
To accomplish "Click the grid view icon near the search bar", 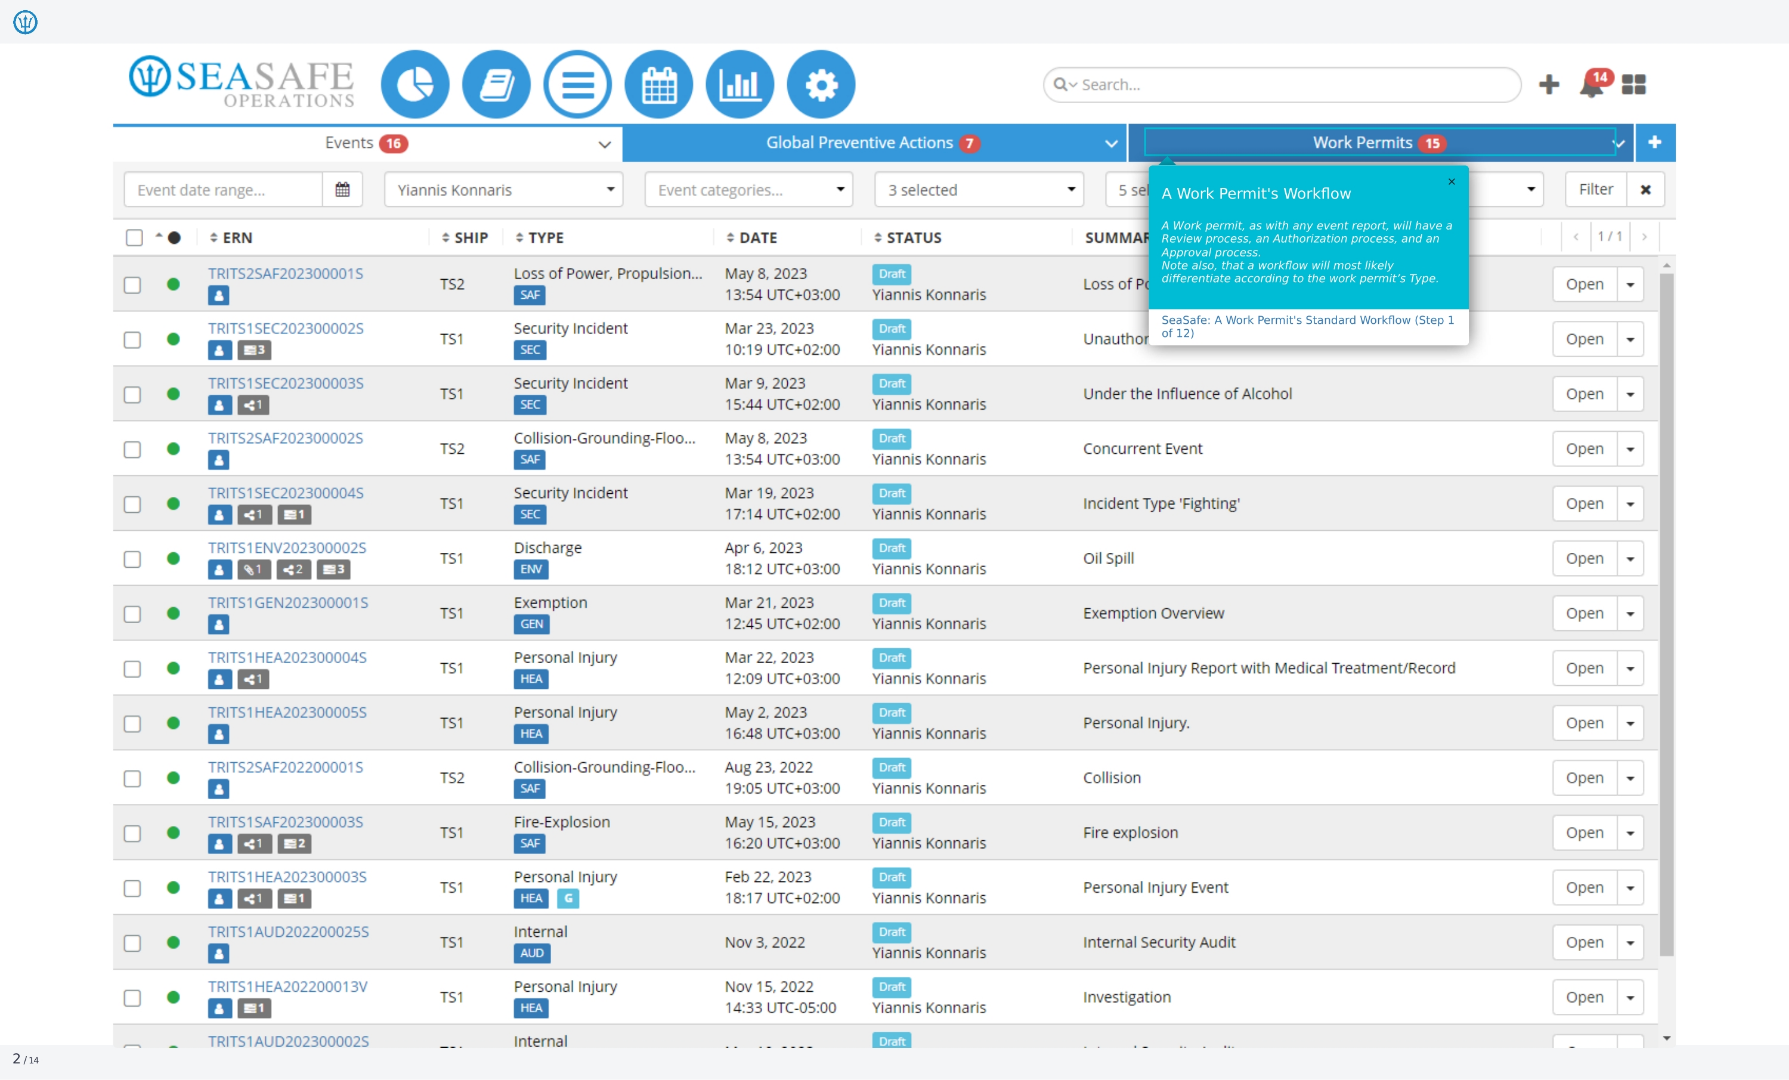I will pos(1634,85).
